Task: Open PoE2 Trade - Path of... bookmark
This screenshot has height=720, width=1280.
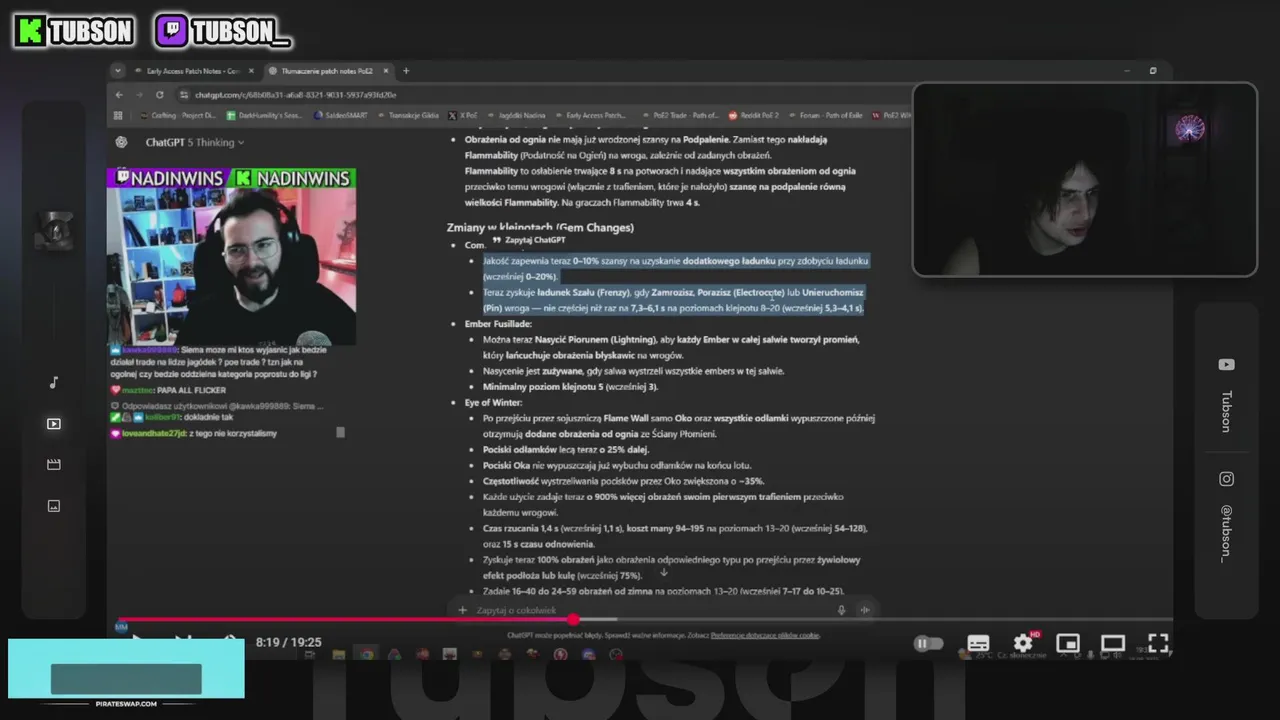Action: coord(680,115)
